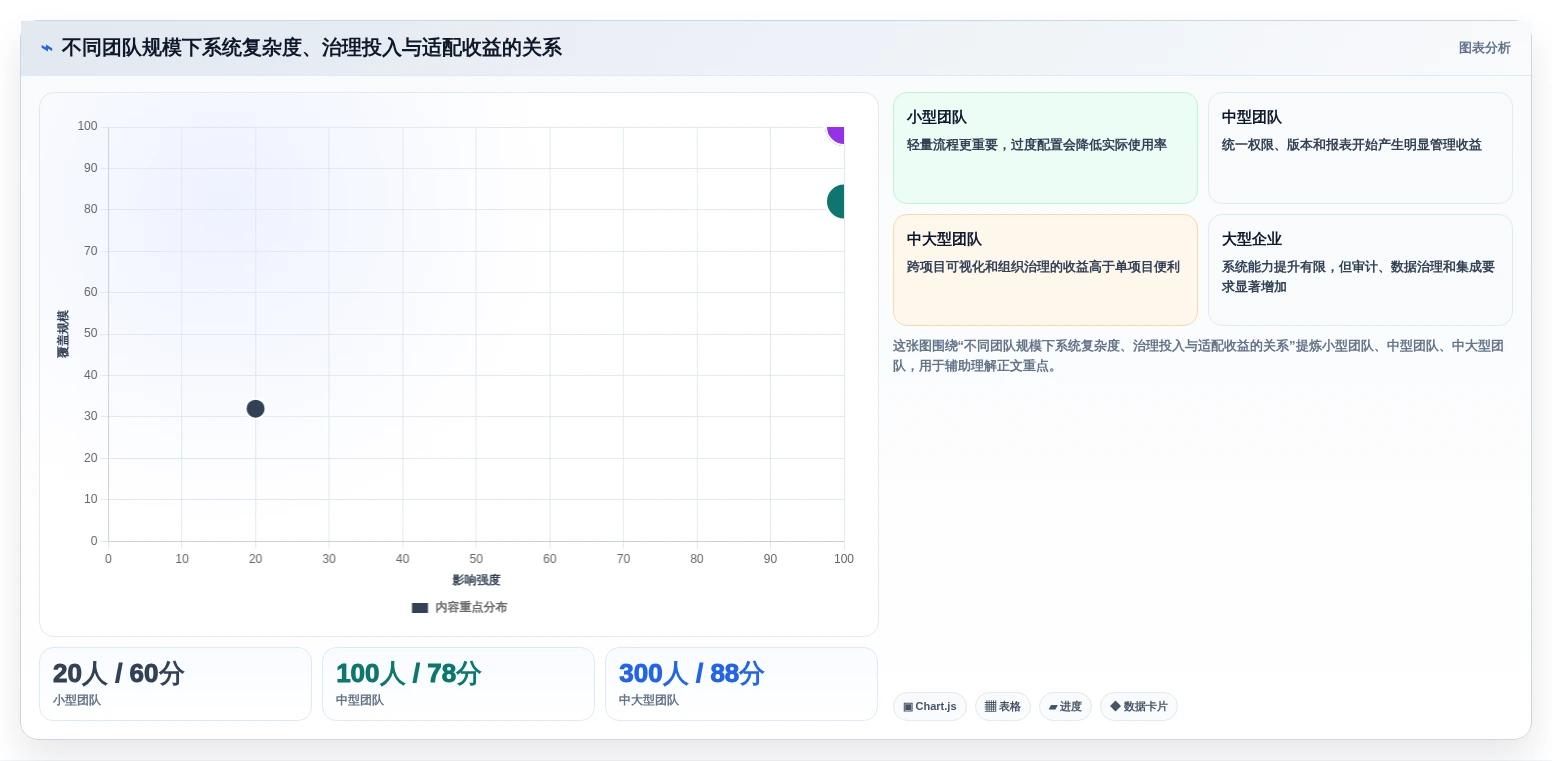Toggle the 内容重点分布 legend swatch
The height and width of the screenshot is (761, 1552).
click(420, 608)
